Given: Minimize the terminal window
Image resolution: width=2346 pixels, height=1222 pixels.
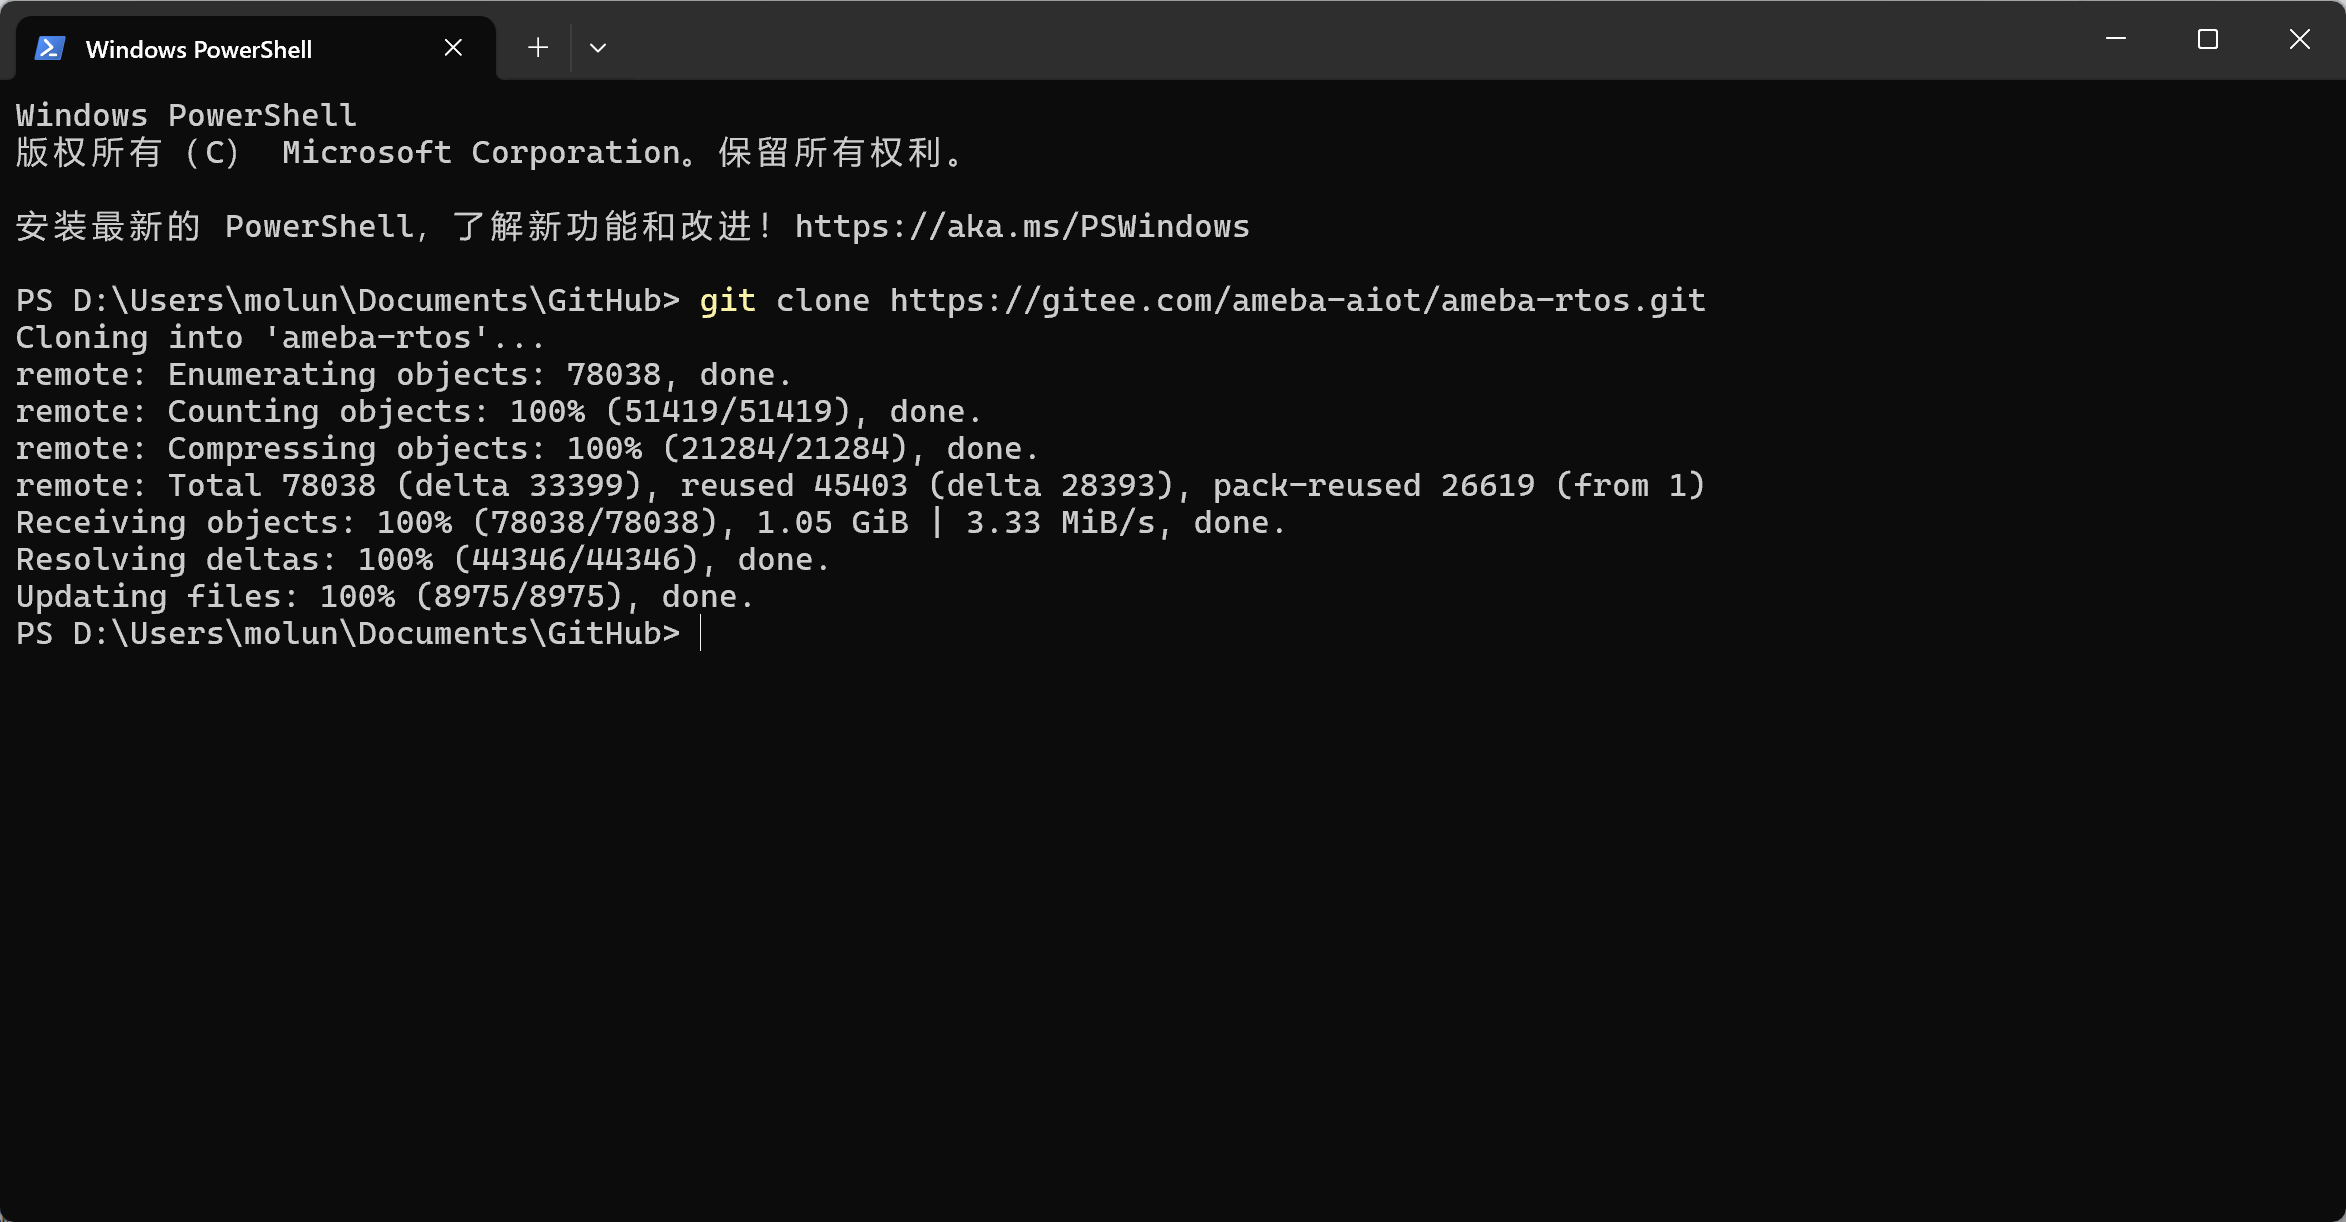Looking at the screenshot, I should click(2116, 40).
